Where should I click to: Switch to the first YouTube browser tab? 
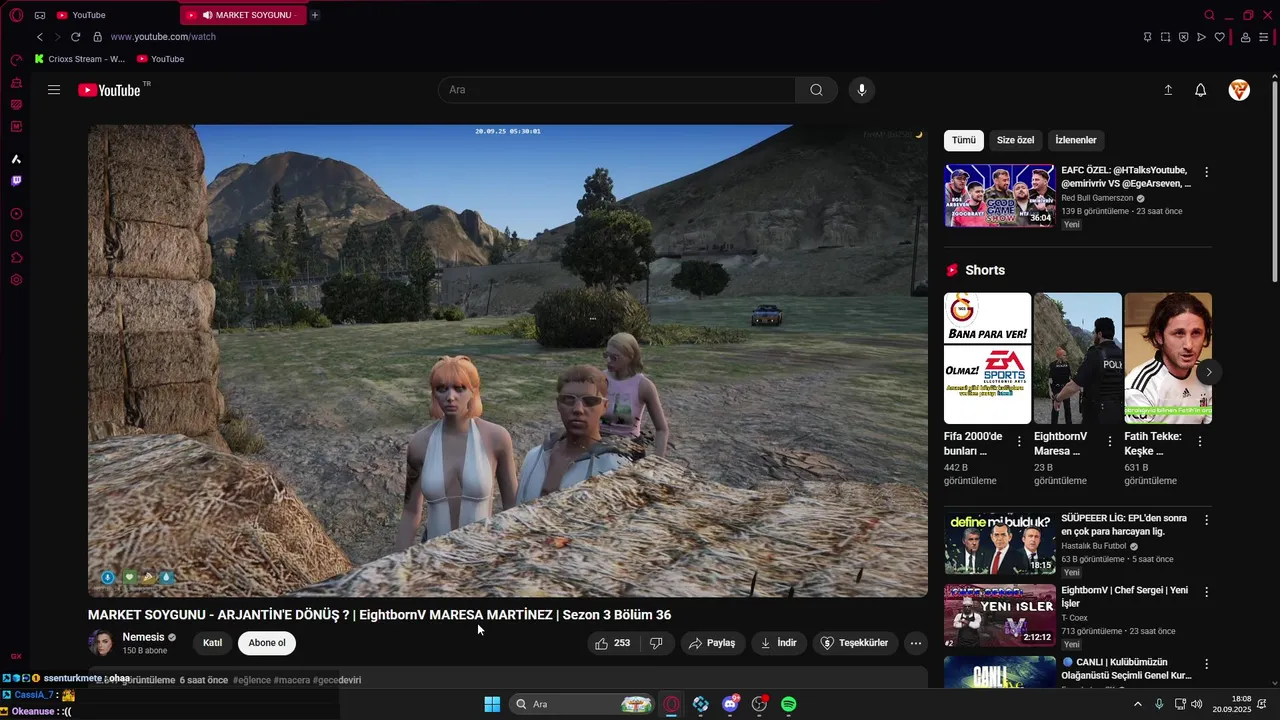(x=110, y=15)
